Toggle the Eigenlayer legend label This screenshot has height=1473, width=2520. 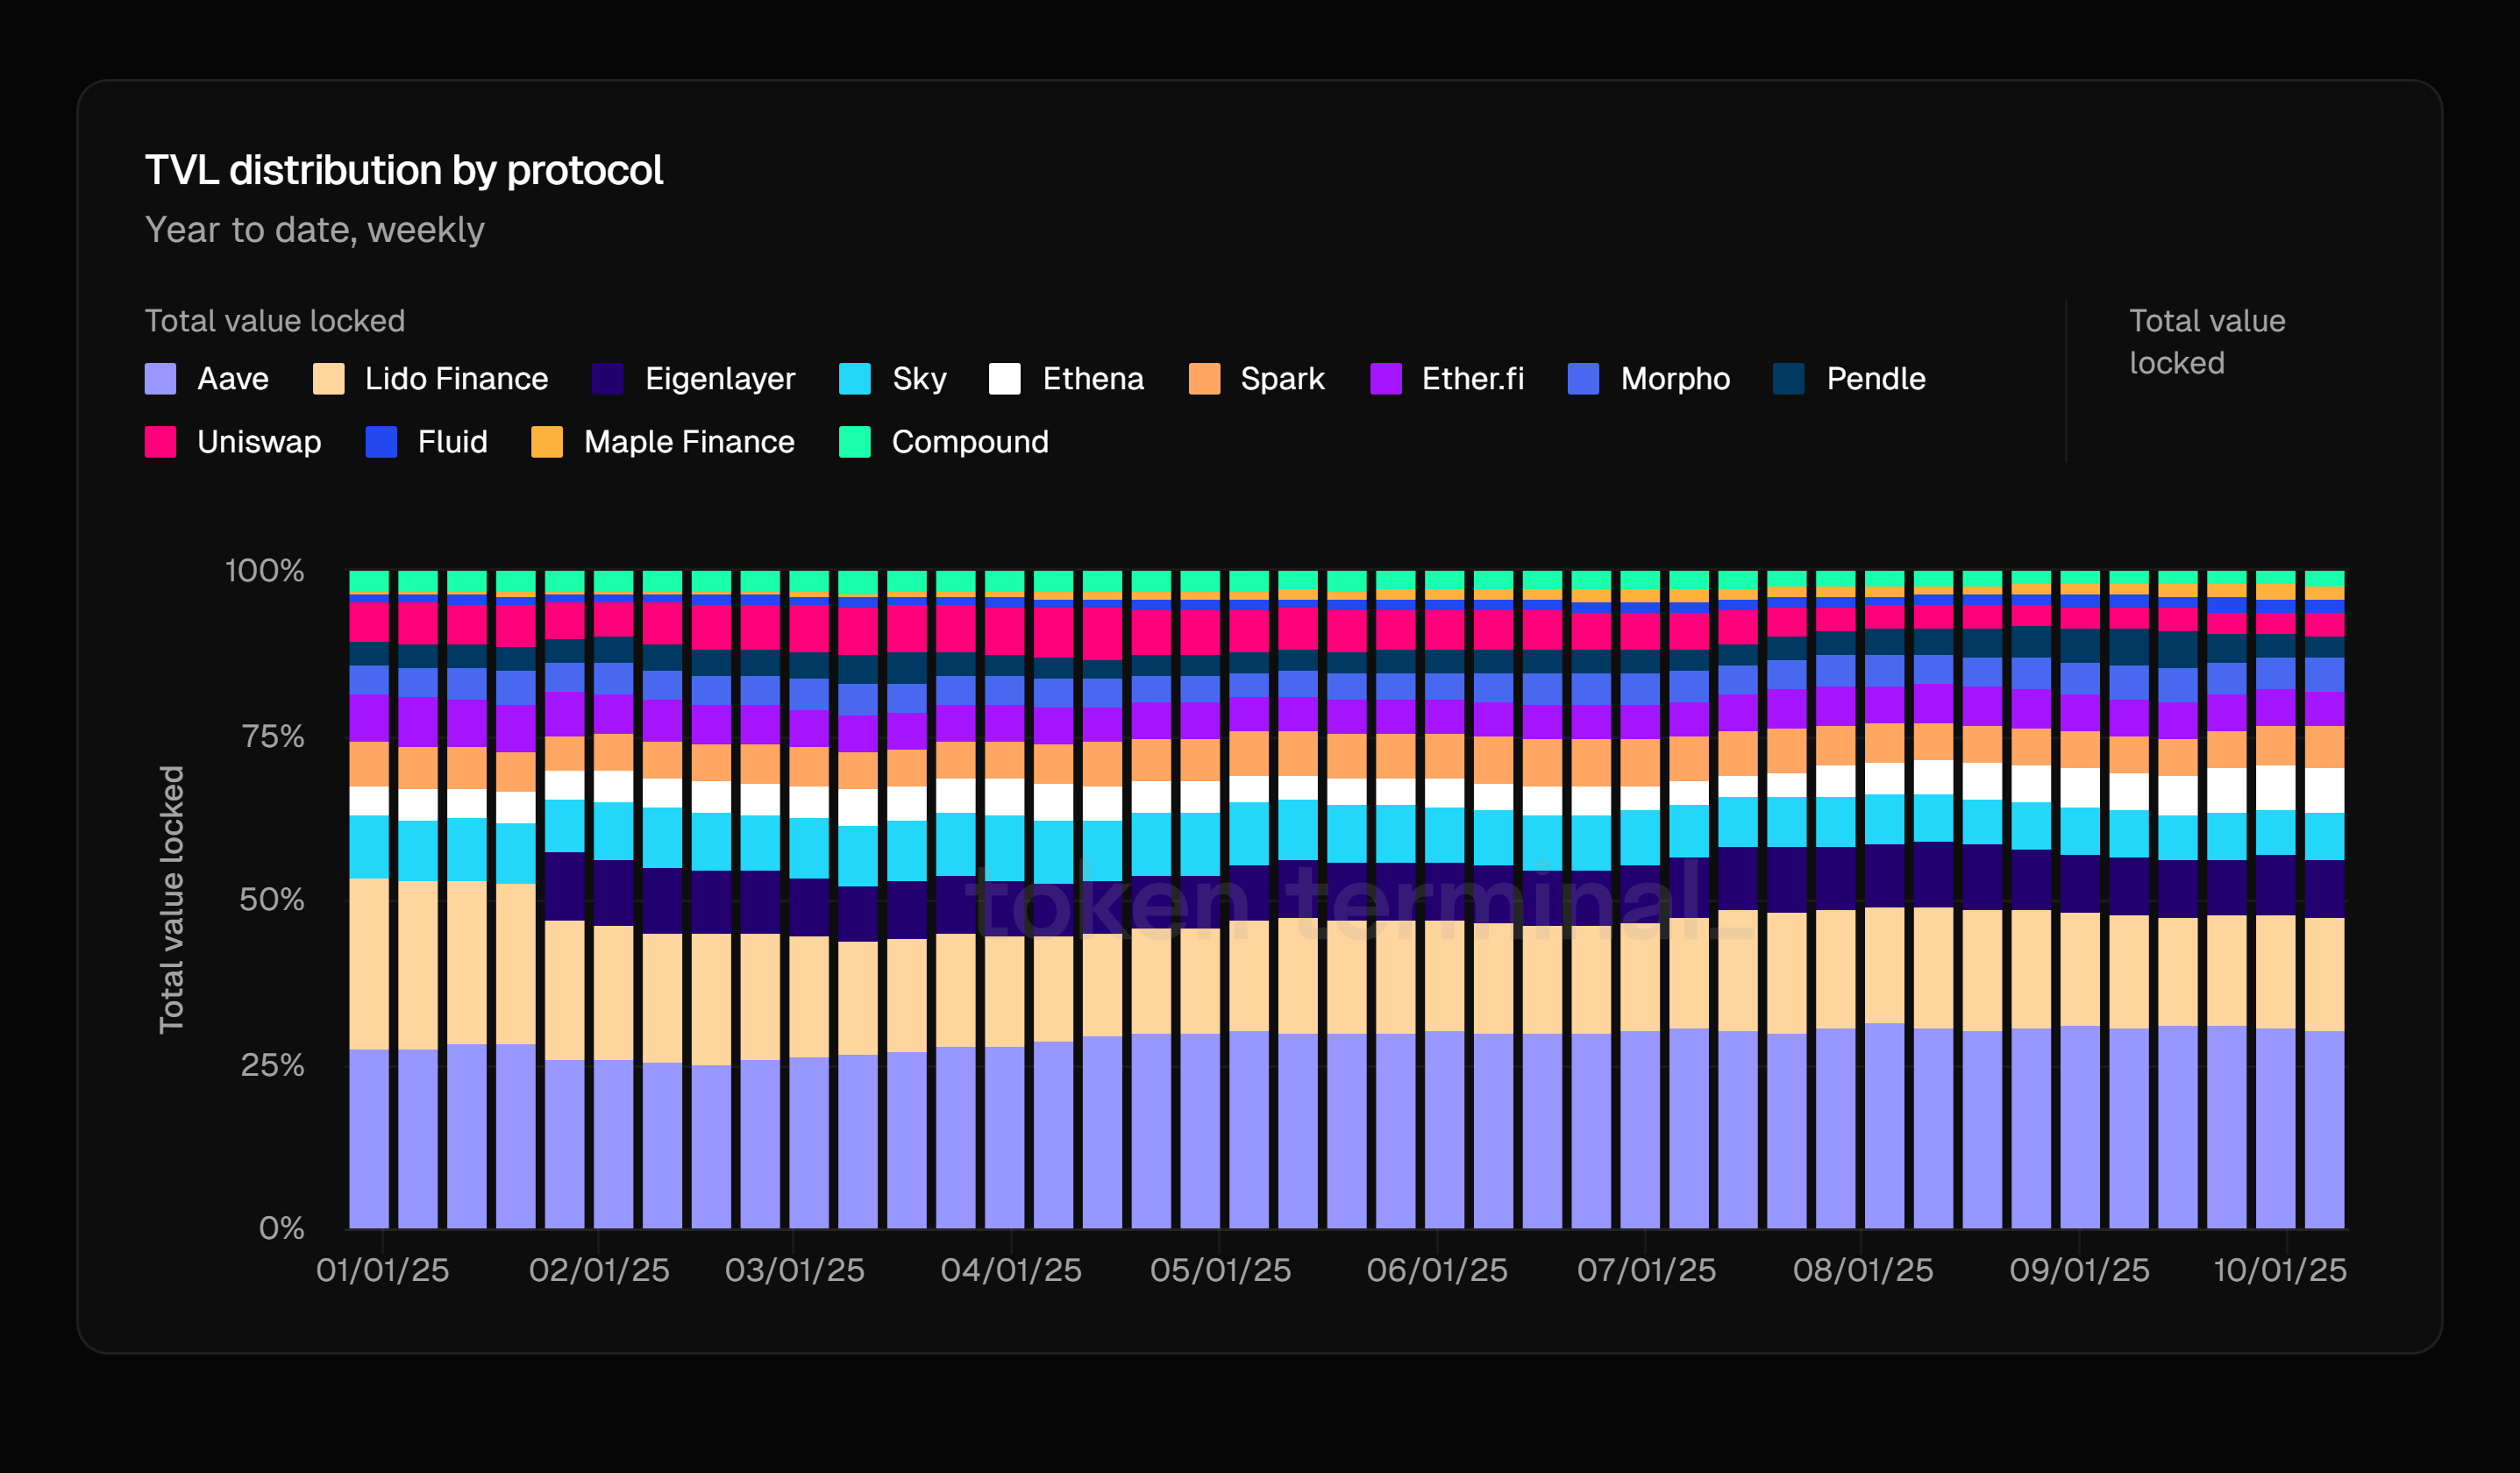click(720, 379)
